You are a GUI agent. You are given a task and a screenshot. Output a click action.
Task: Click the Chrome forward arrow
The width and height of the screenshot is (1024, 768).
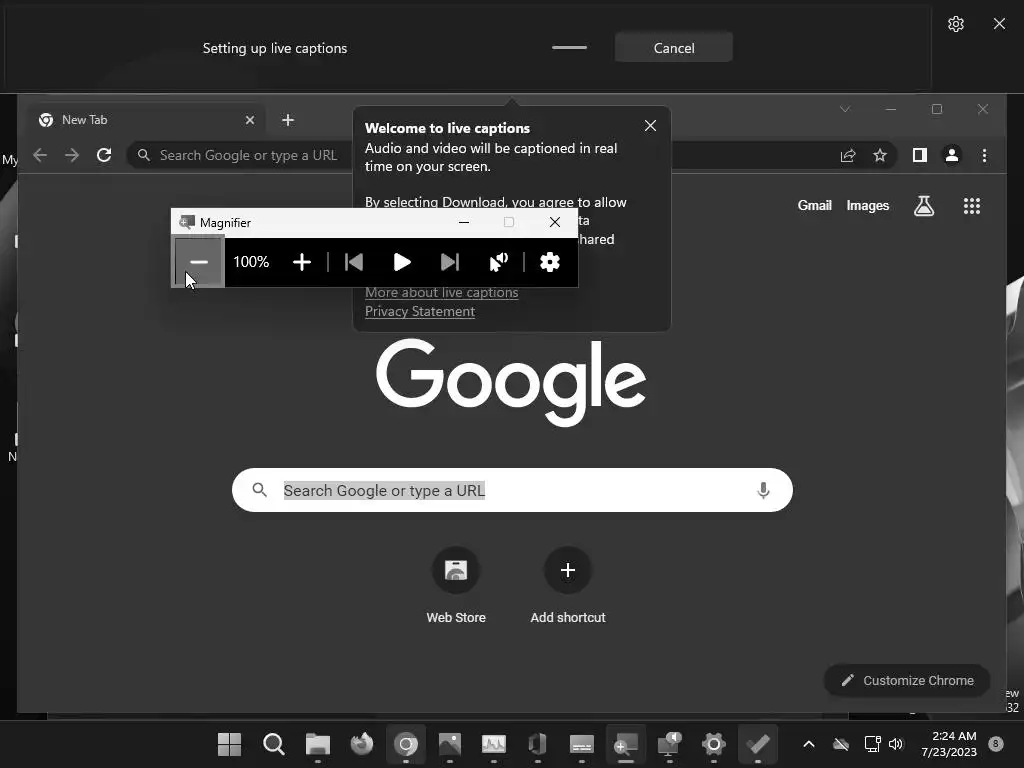coord(72,155)
